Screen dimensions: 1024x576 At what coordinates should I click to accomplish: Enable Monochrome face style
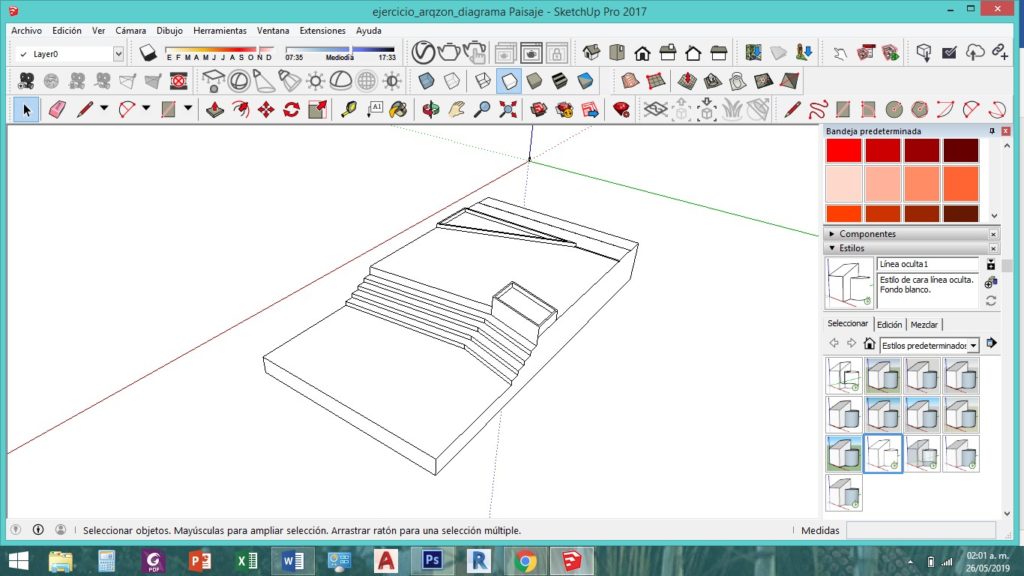click(585, 81)
